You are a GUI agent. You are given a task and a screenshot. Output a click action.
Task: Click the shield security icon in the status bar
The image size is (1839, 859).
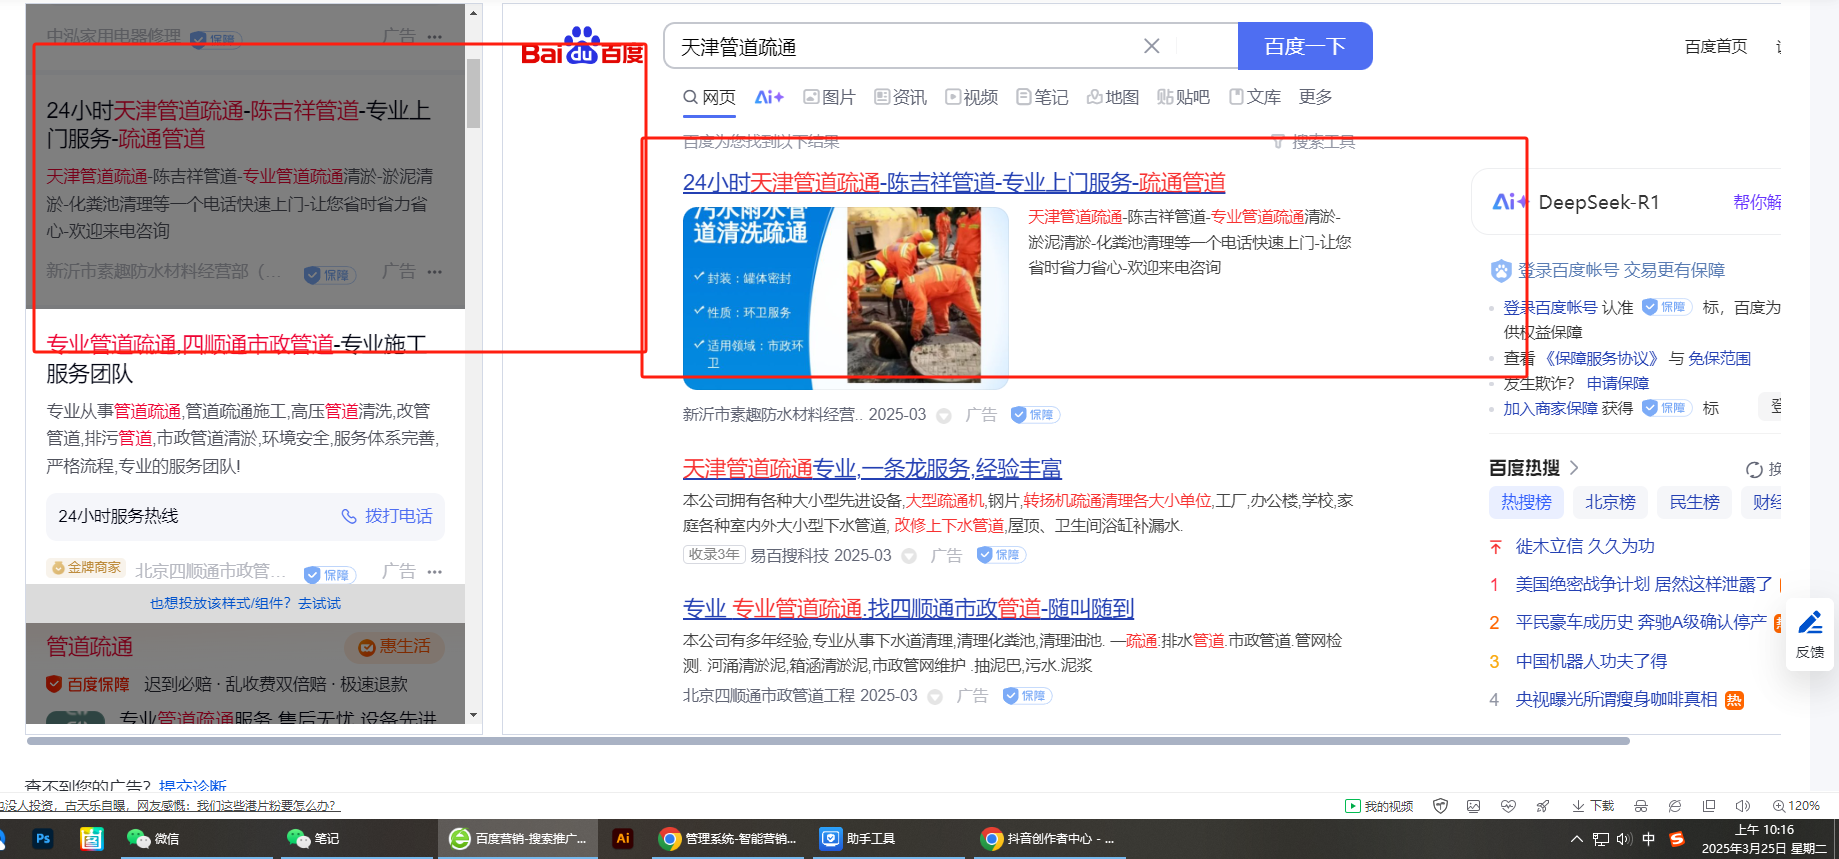pyautogui.click(x=1441, y=806)
